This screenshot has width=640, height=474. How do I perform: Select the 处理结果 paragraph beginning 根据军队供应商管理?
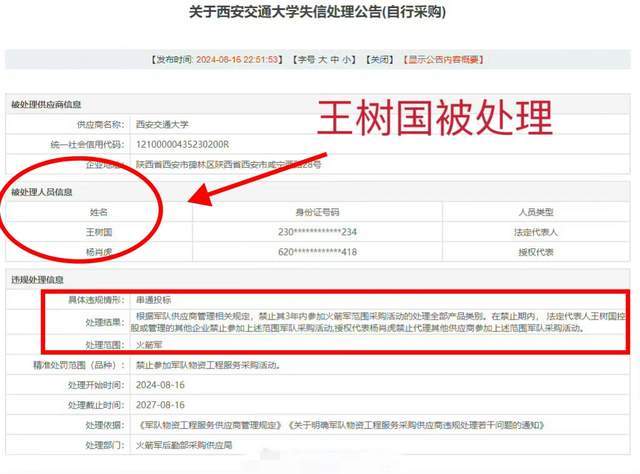[378, 322]
